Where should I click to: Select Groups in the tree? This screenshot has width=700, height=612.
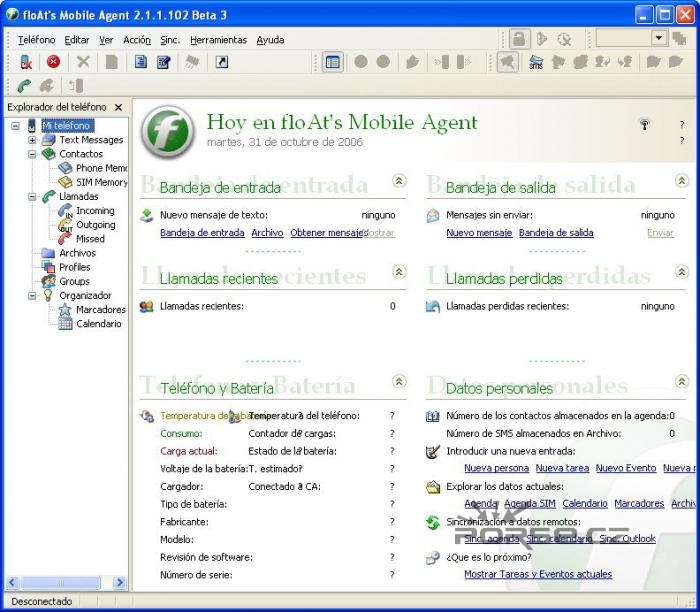74,282
